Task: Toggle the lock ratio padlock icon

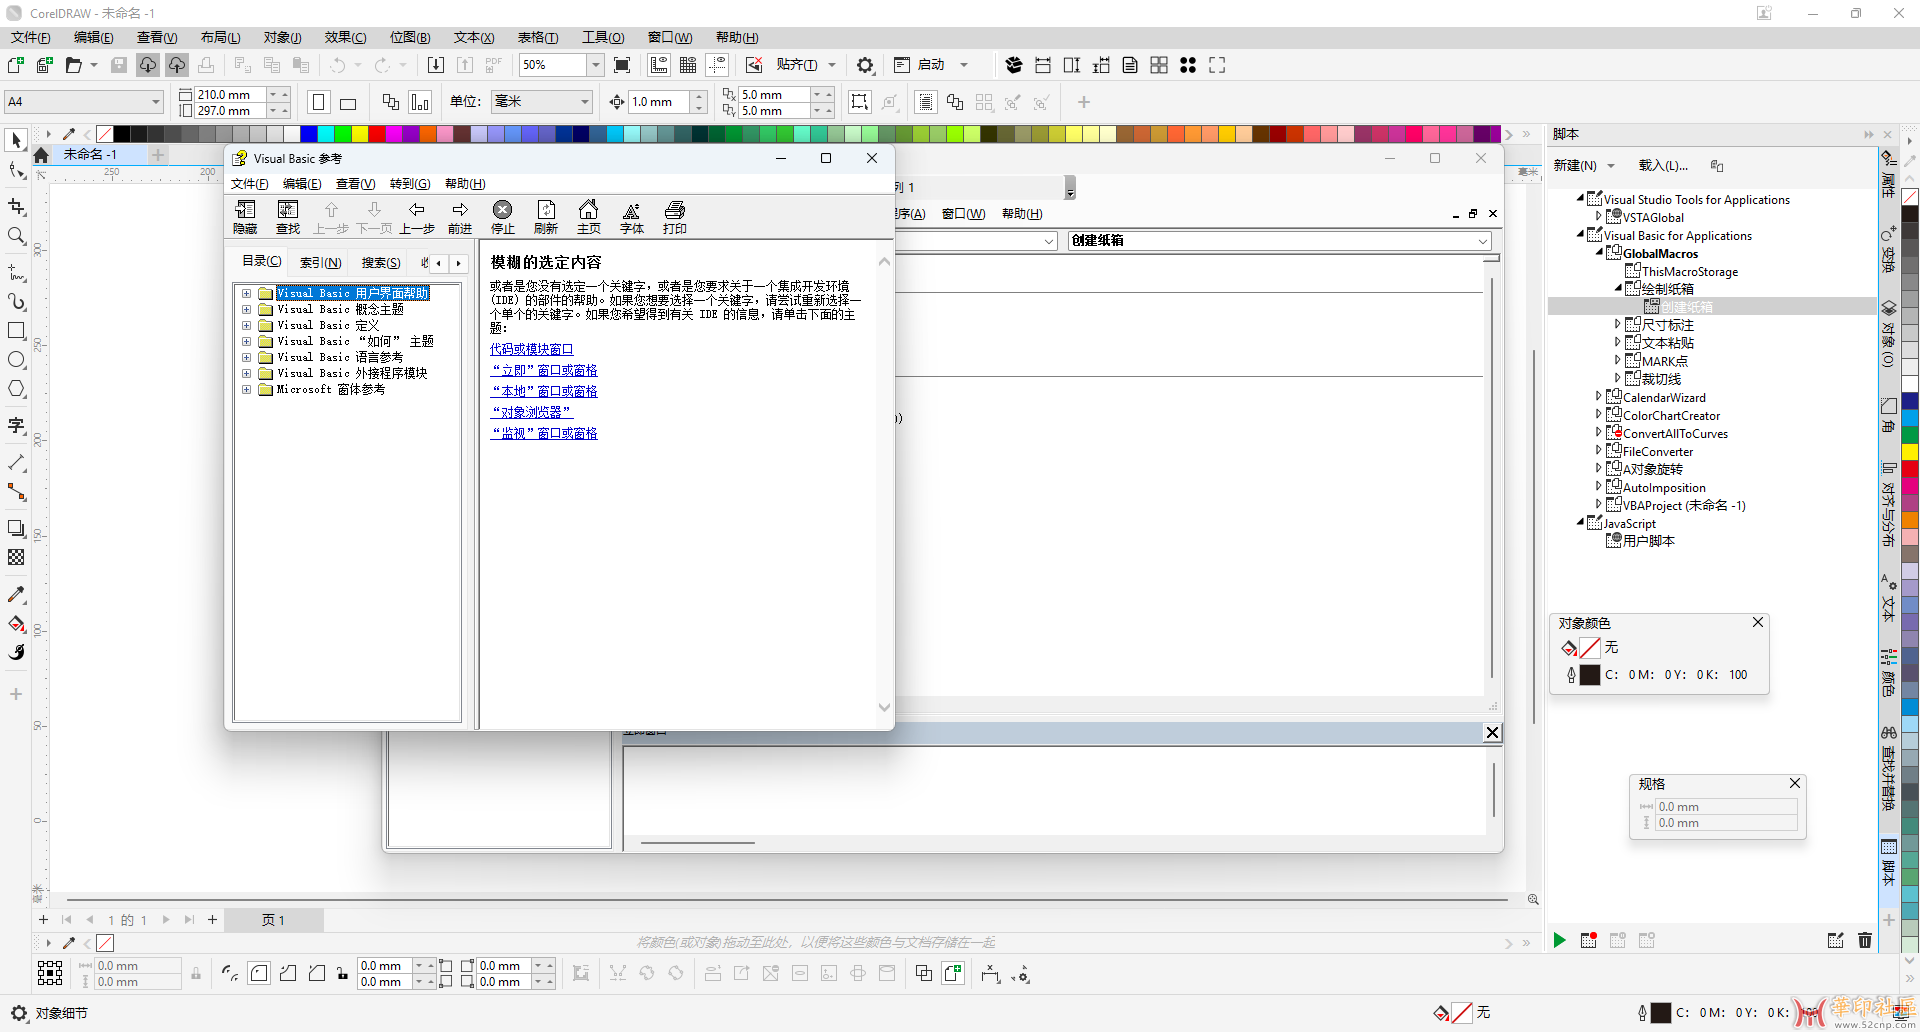Action: pyautogui.click(x=196, y=973)
